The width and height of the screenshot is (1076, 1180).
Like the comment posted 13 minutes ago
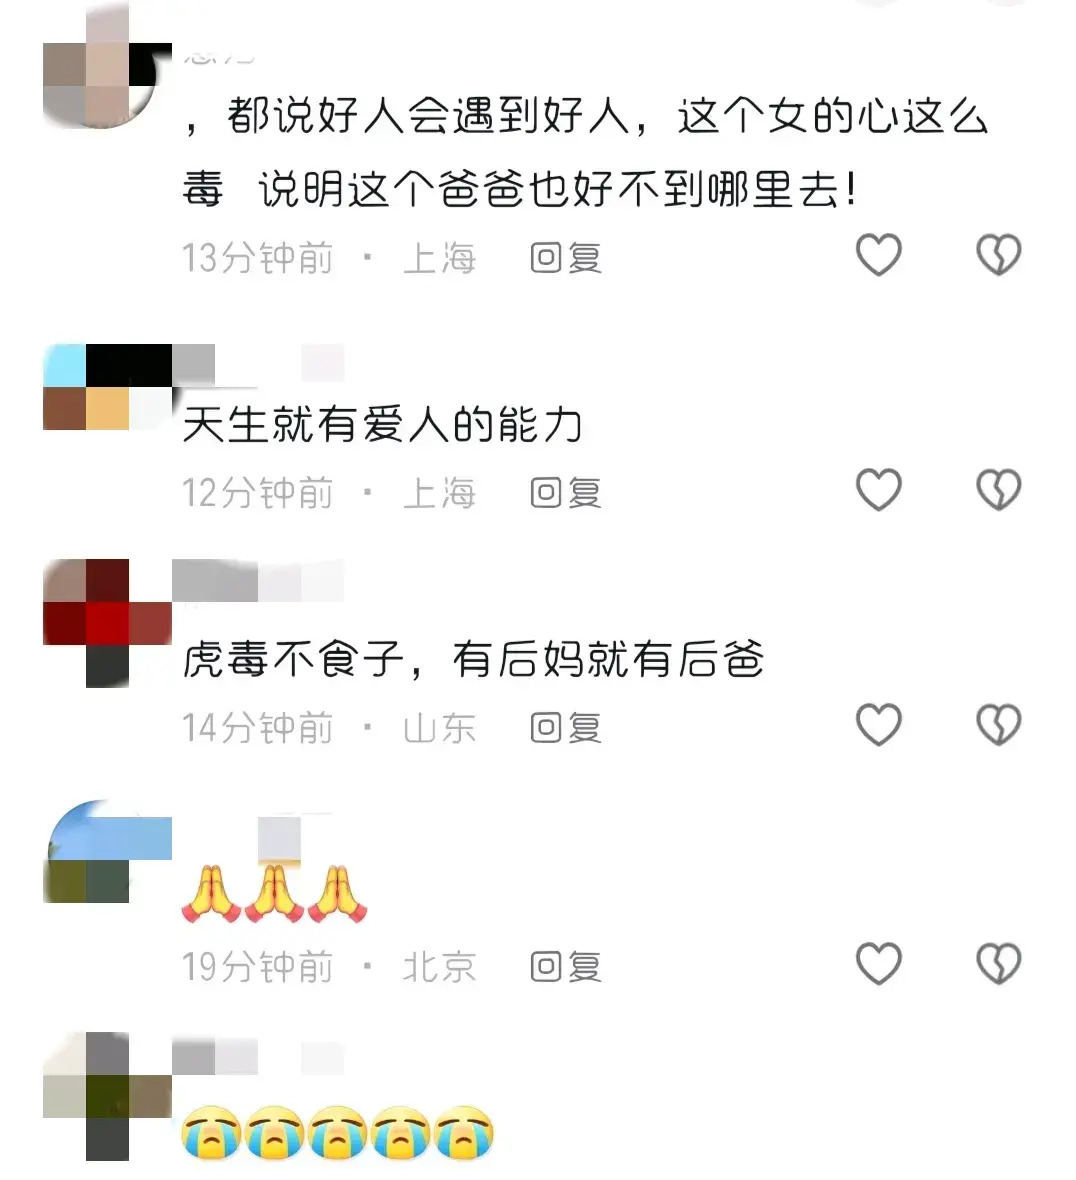pyautogui.click(x=878, y=254)
